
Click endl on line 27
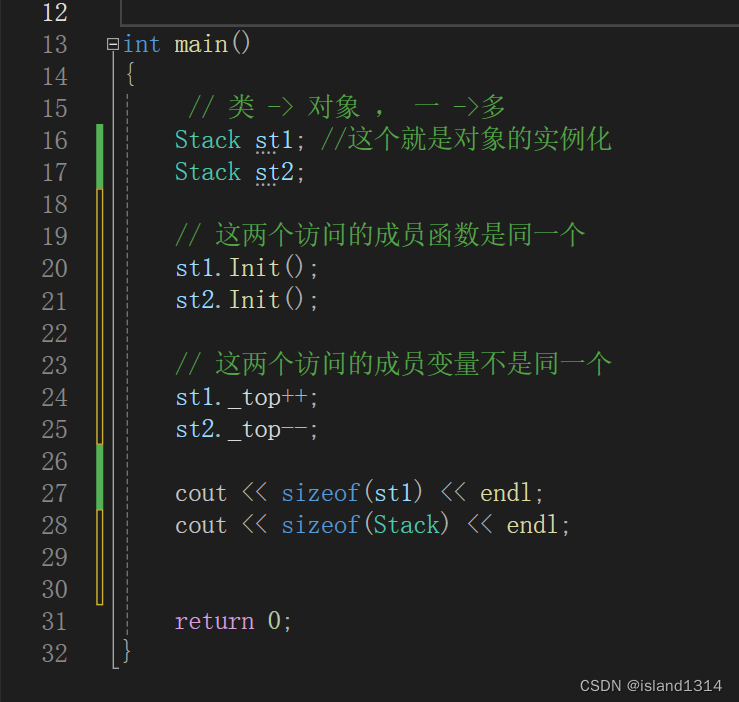pos(506,494)
